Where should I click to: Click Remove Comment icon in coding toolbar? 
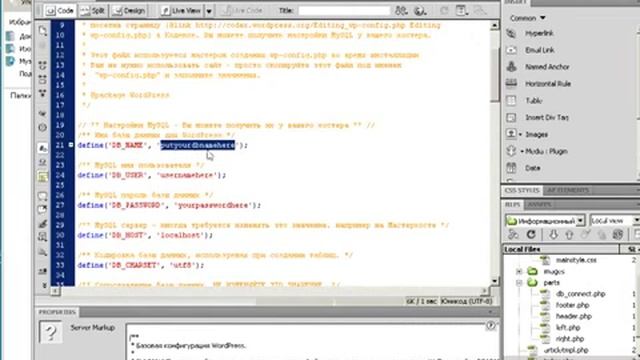pos(42,210)
